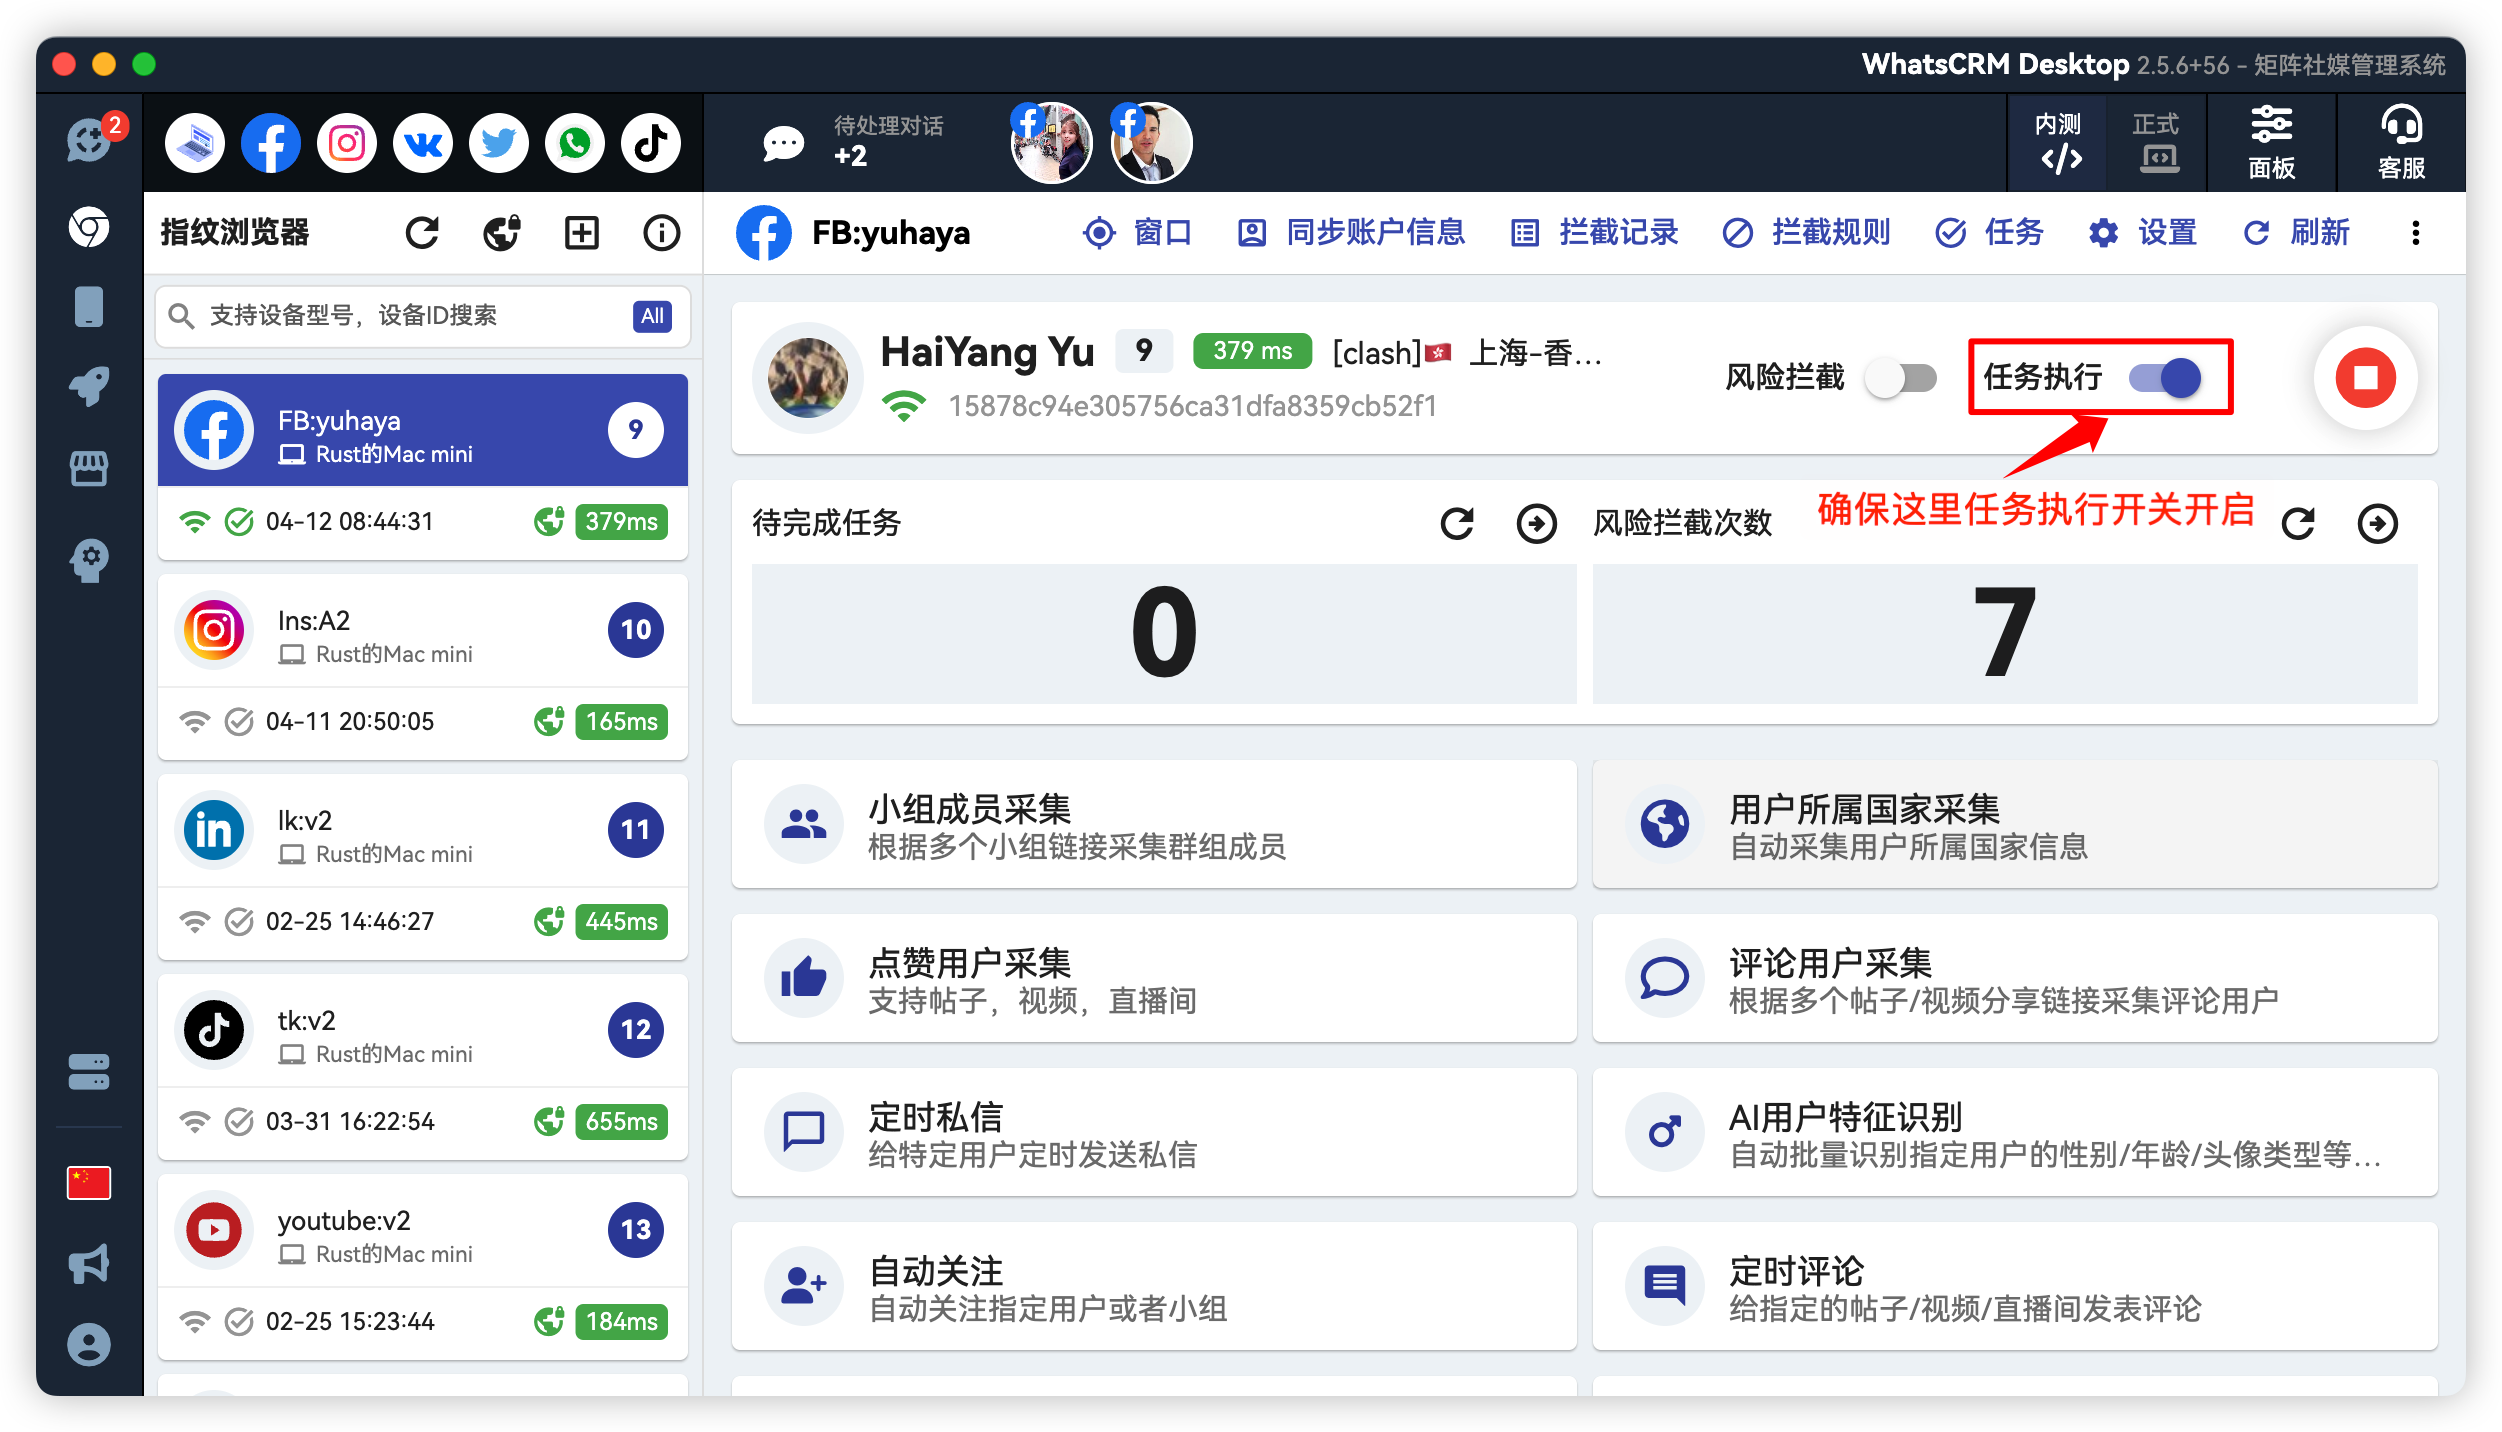2502x1432 pixels.
Task: Refresh the 风险拦截次数 counter
Action: pos(2298,523)
